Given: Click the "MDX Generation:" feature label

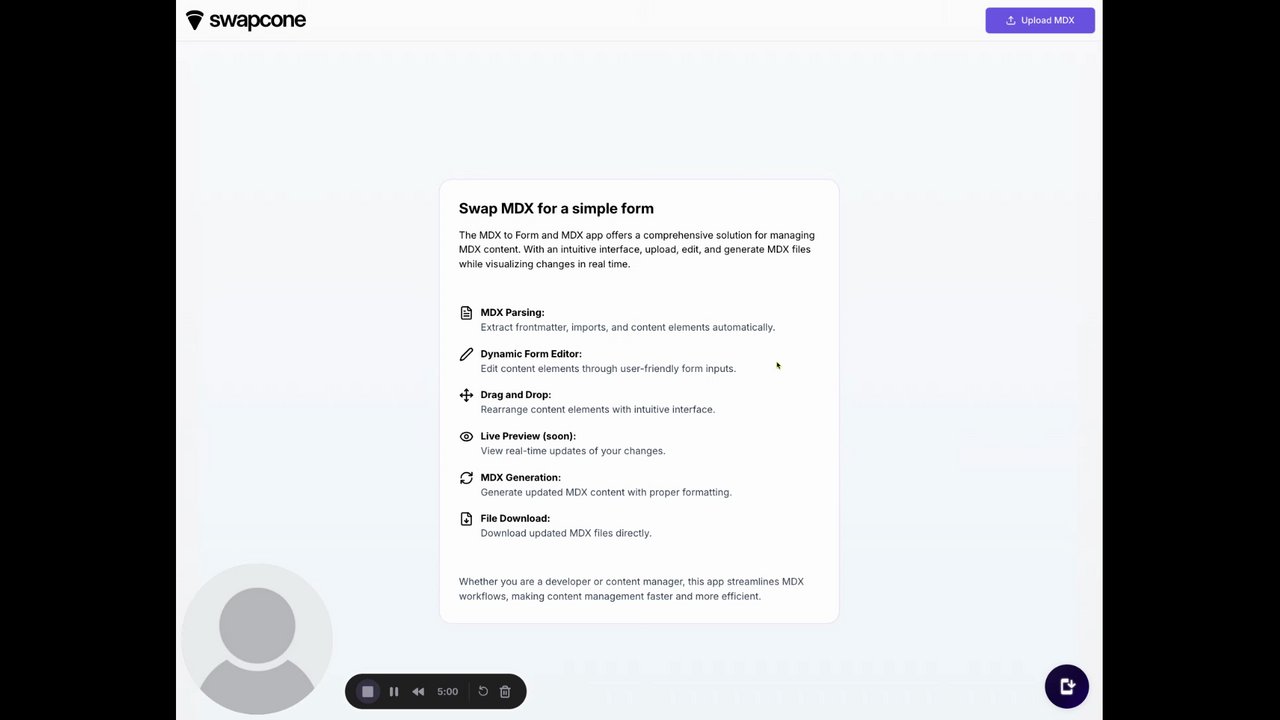Looking at the screenshot, I should coord(520,477).
